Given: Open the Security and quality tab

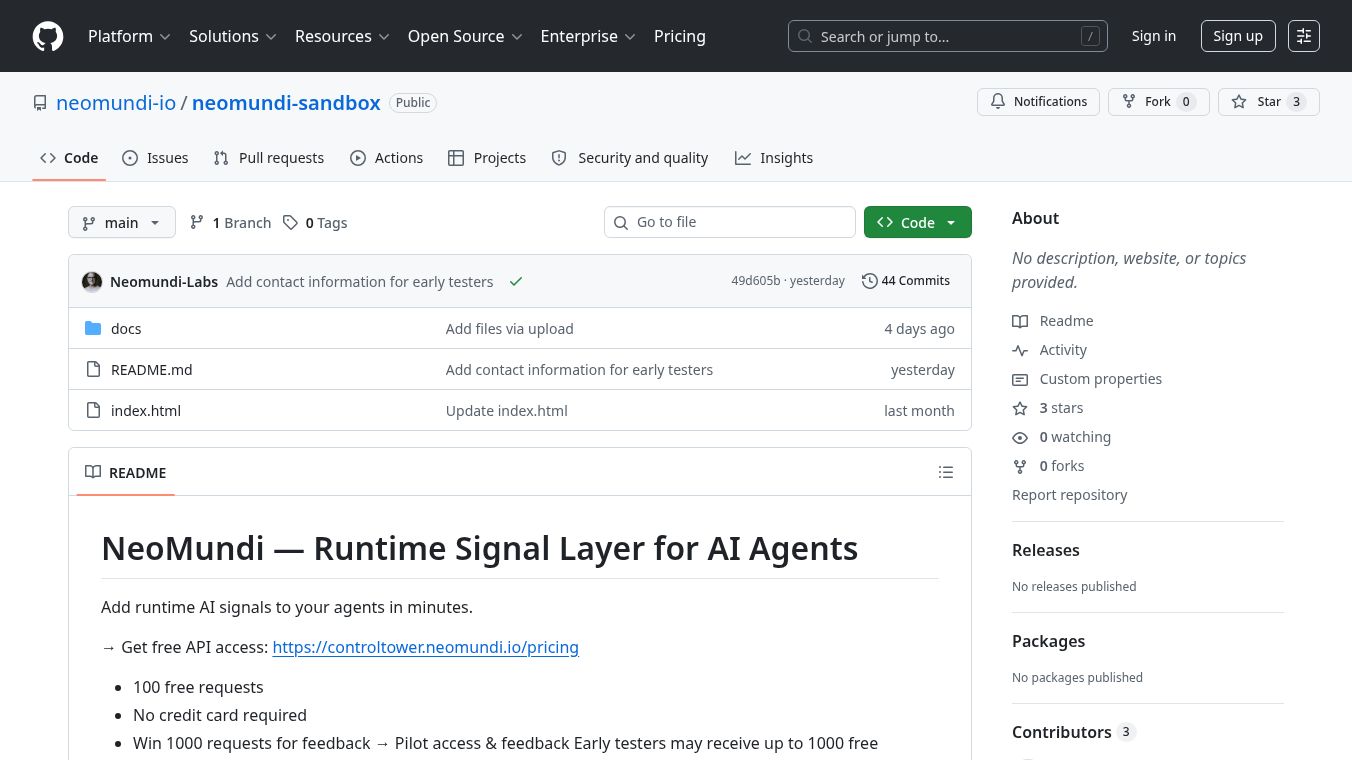Looking at the screenshot, I should [630, 158].
